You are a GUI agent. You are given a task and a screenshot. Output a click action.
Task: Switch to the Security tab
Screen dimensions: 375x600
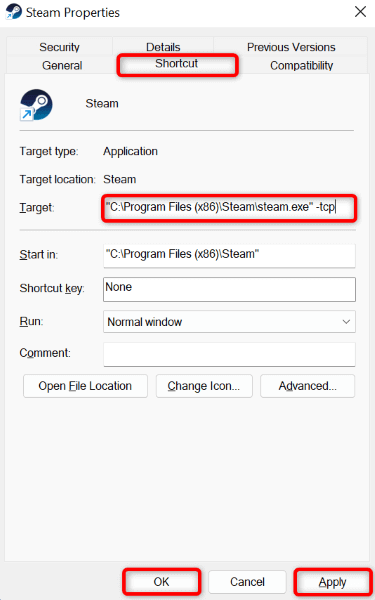point(59,47)
